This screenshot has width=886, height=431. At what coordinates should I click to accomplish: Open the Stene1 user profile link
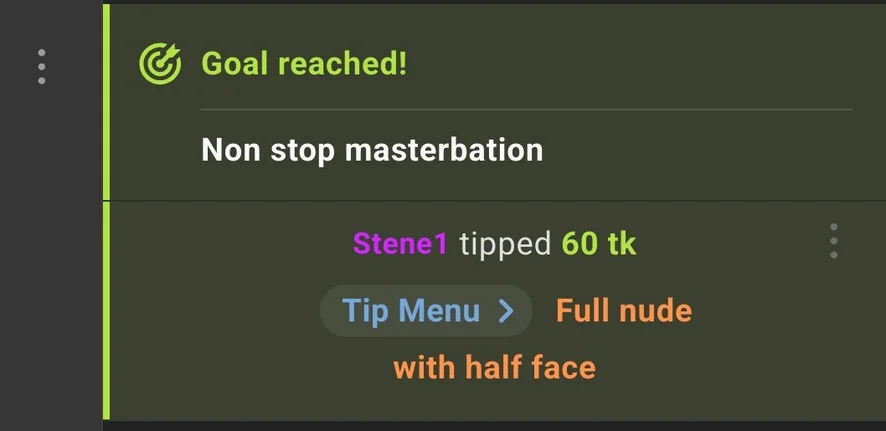click(x=400, y=243)
